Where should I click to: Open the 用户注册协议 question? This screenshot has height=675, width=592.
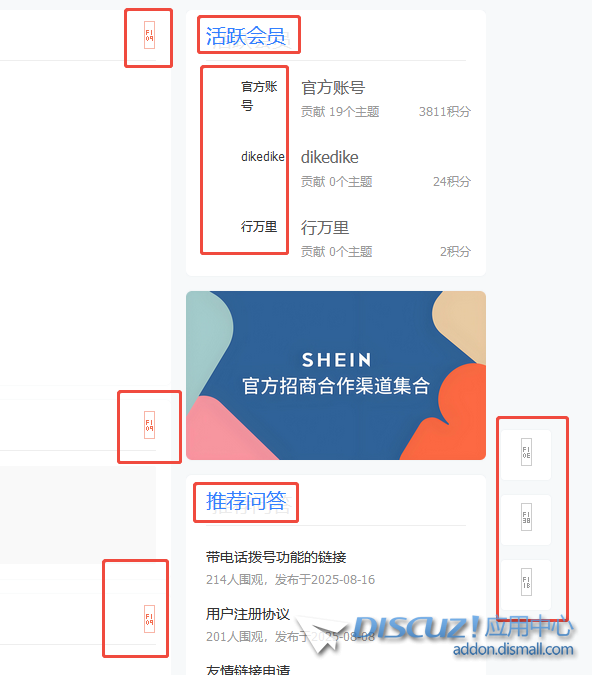pos(248,614)
